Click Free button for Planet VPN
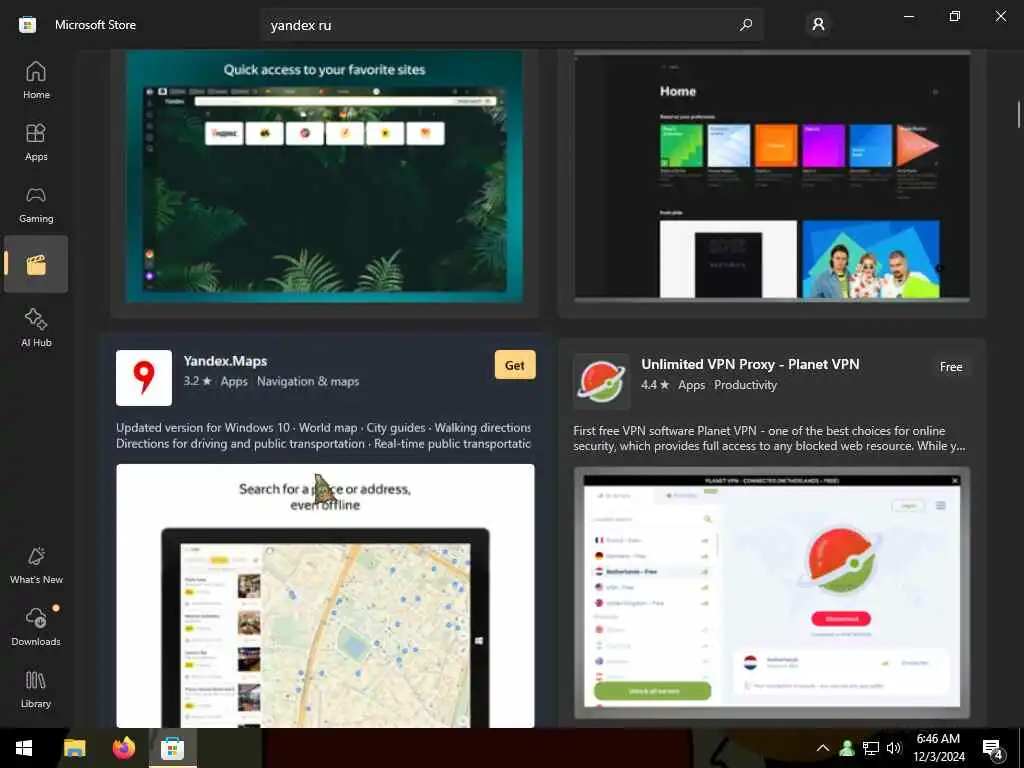This screenshot has width=1024, height=768. coord(950,367)
